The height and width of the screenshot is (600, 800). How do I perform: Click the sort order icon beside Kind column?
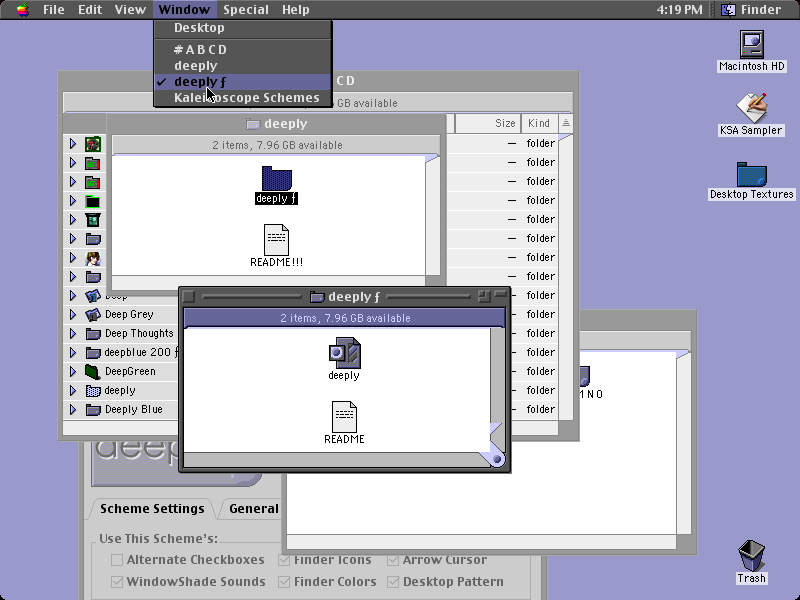tap(566, 123)
